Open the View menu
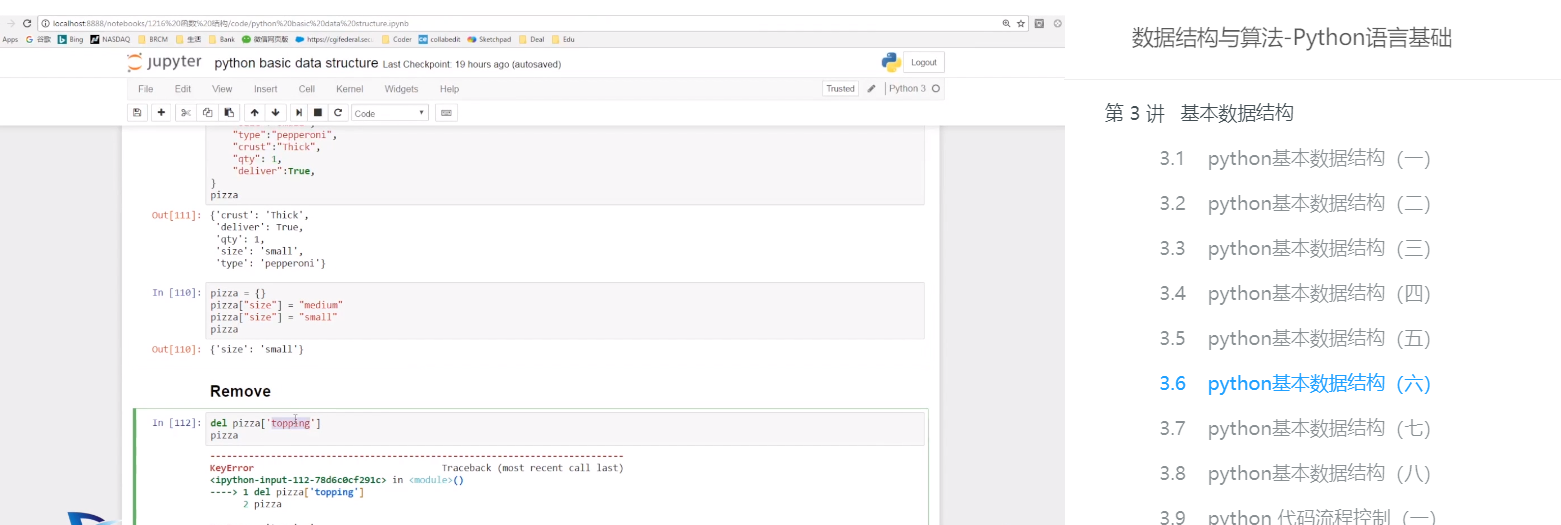 coord(222,89)
